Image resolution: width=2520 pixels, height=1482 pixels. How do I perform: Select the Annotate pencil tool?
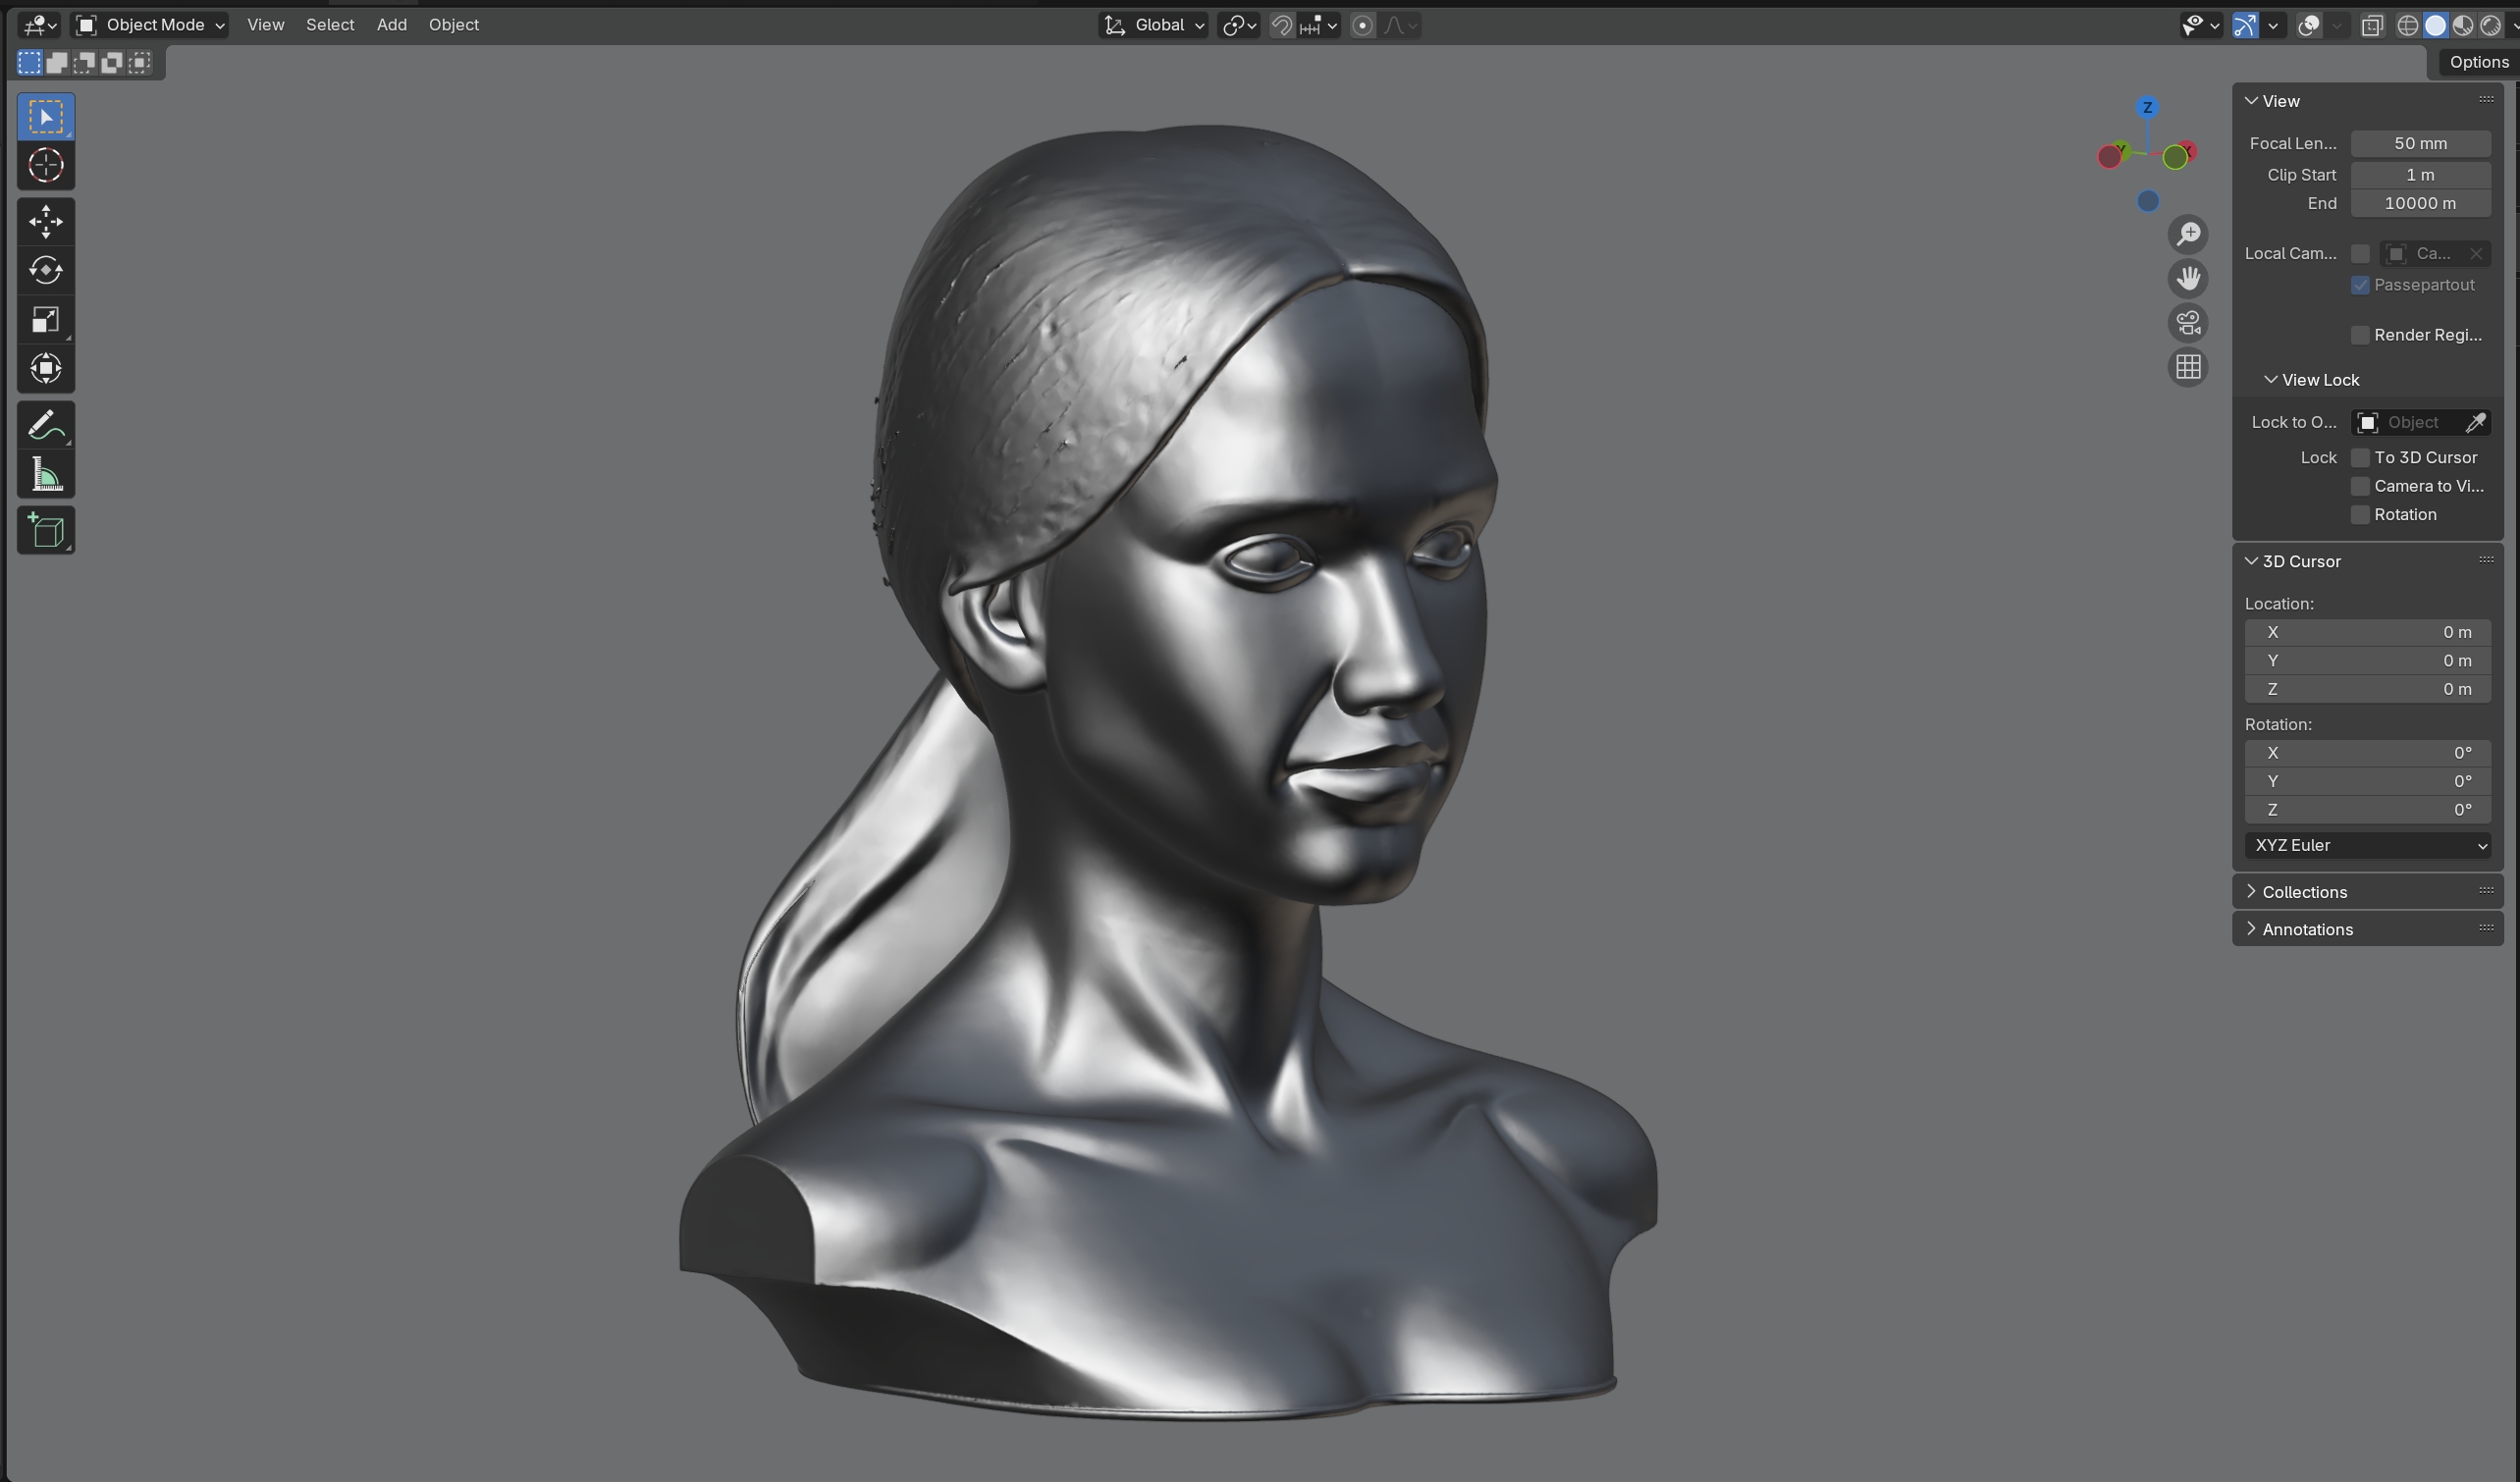click(45, 426)
